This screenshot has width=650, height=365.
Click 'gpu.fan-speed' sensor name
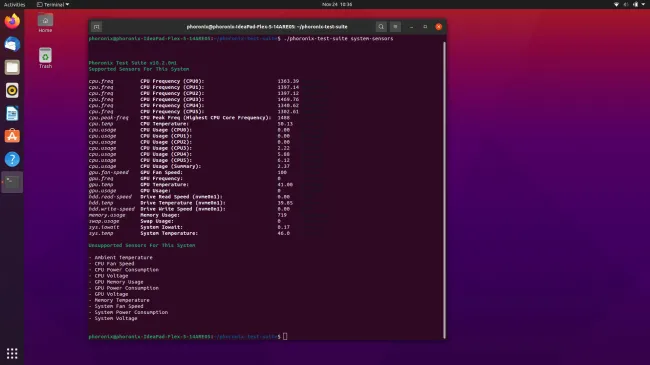tap(109, 173)
